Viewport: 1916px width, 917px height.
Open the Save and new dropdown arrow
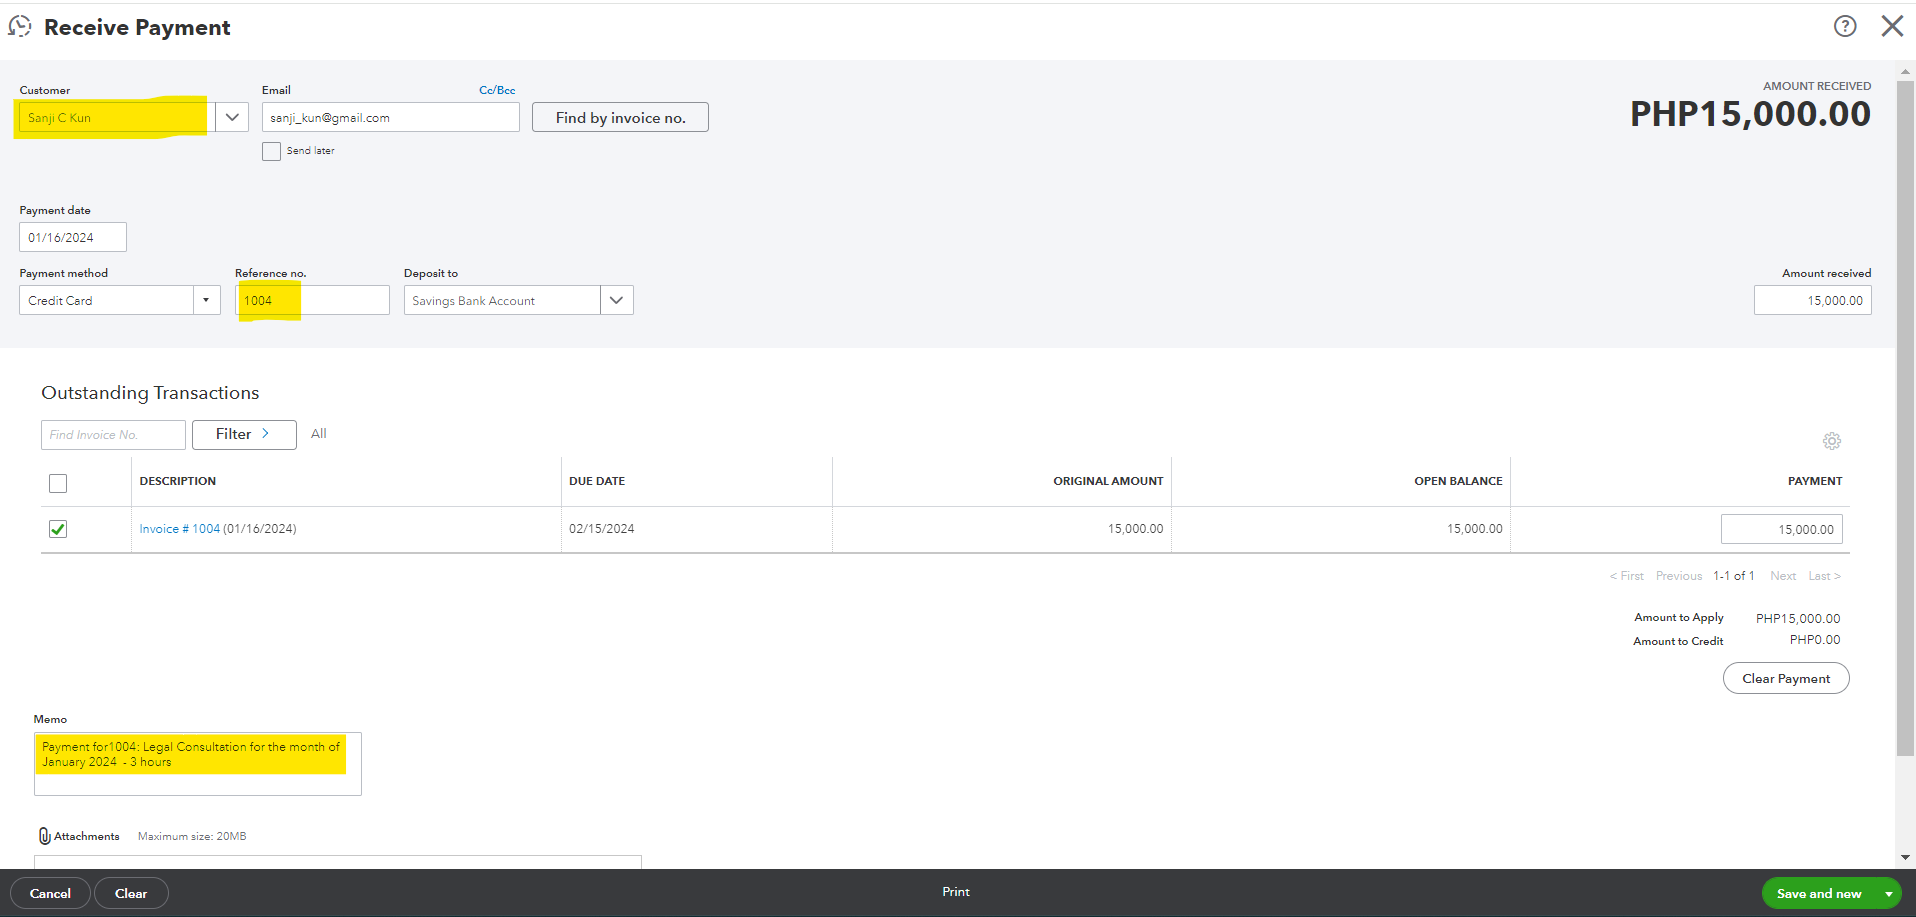(1888, 894)
